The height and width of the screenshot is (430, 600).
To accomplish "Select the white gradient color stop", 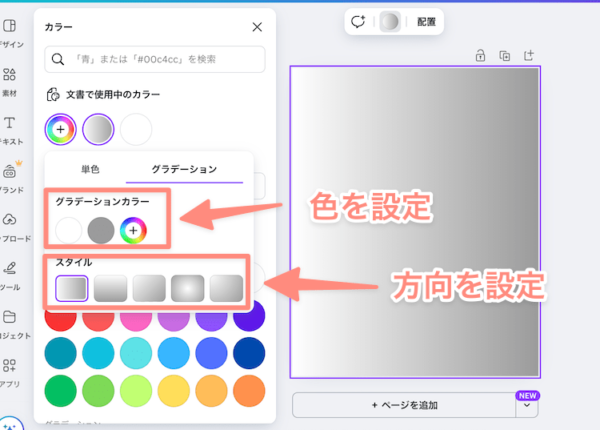I will 68,230.
